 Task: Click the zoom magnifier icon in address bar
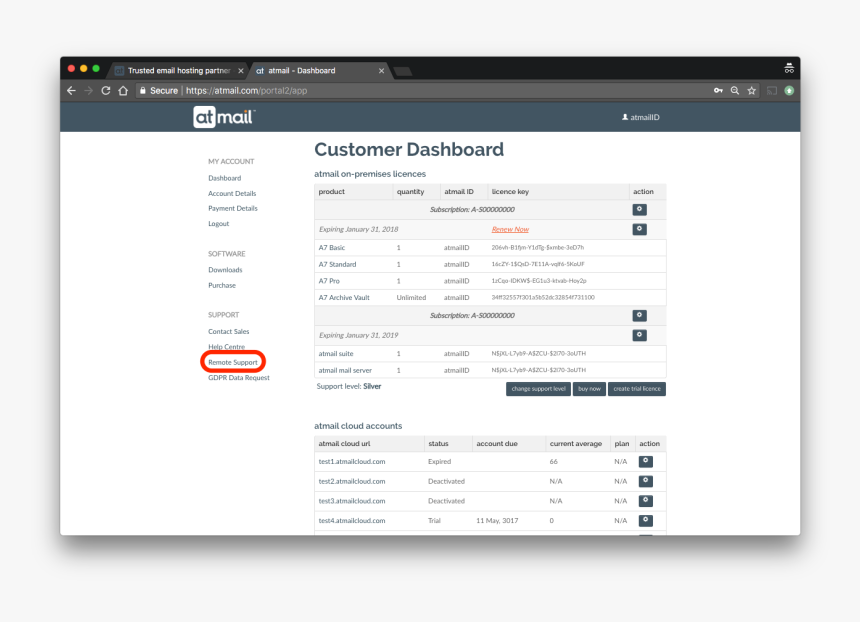(x=735, y=90)
